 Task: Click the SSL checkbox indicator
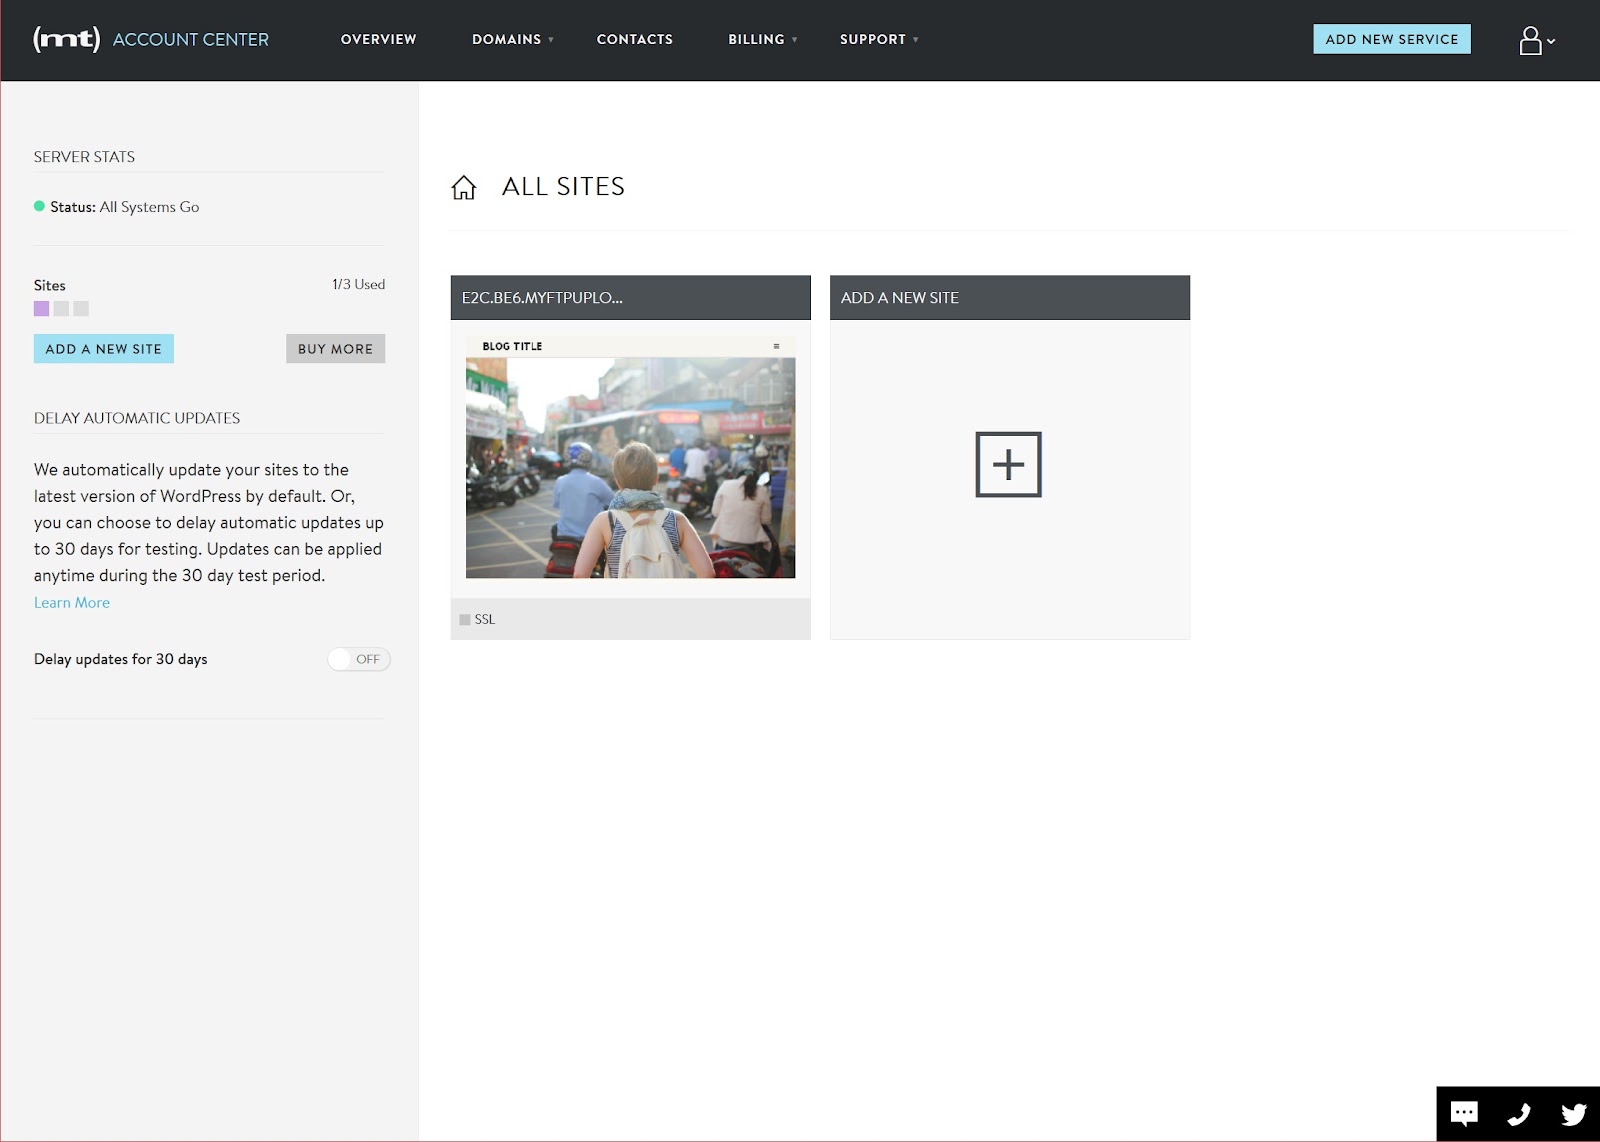[x=465, y=620]
